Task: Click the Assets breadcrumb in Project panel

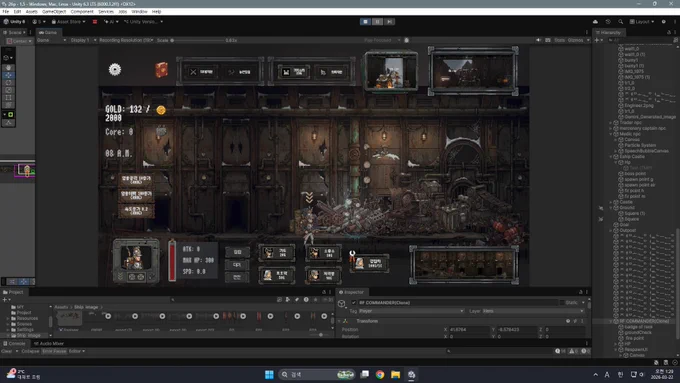Action: [x=61, y=307]
